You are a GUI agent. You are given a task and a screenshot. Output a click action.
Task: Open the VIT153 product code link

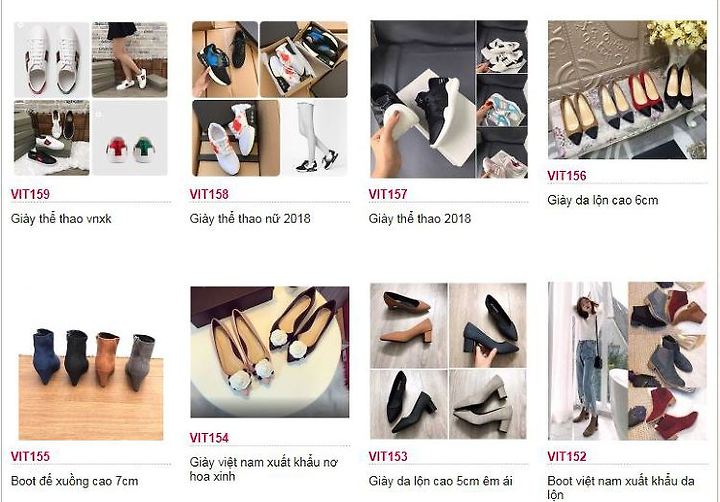click(x=388, y=456)
